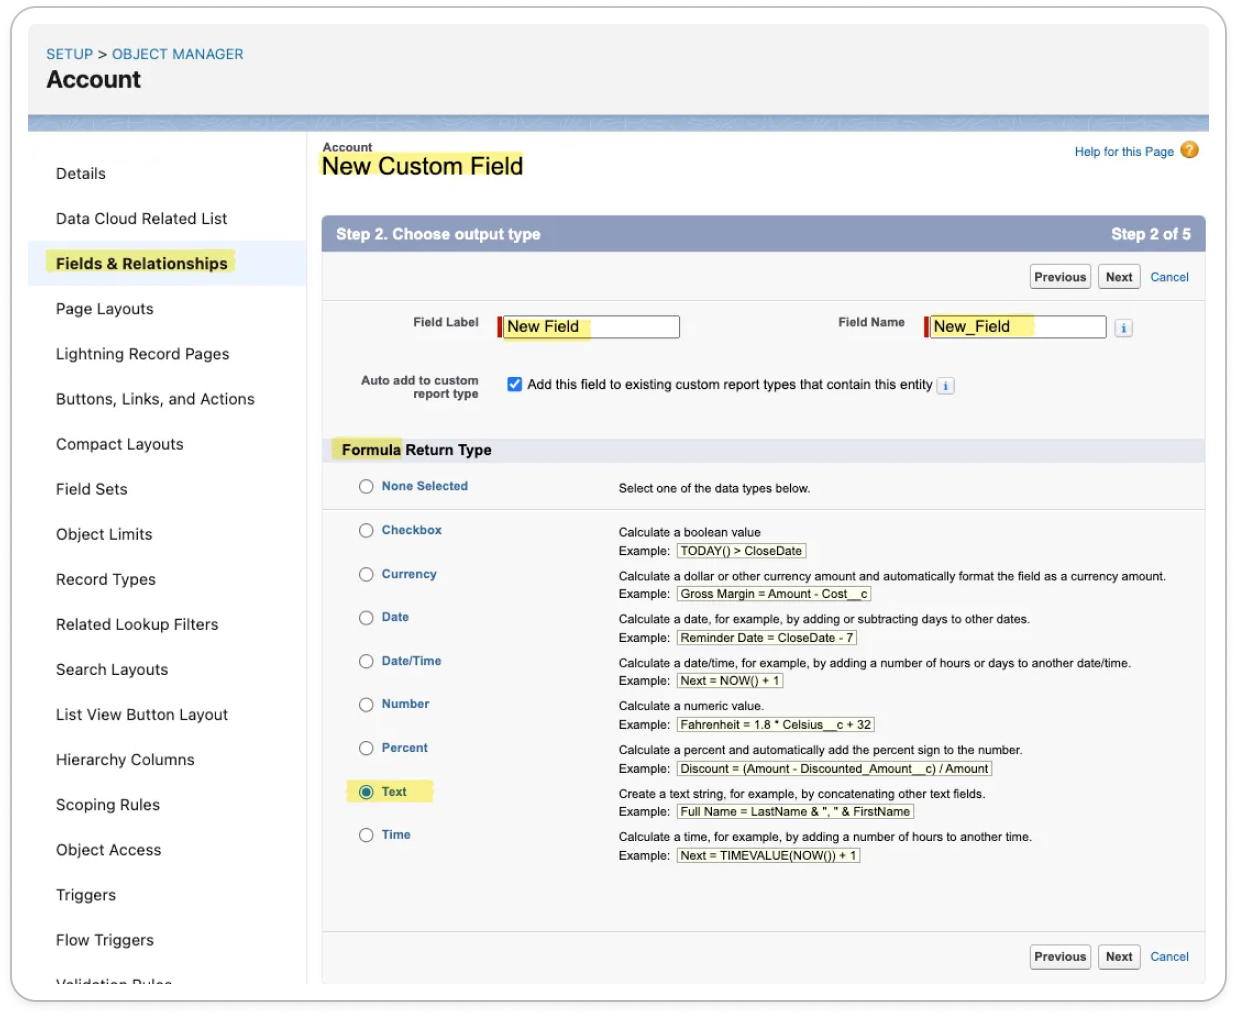Image resolution: width=1238 pixels, height=1016 pixels.
Task: Toggle the auto add to report types checkbox
Action: (x=515, y=385)
